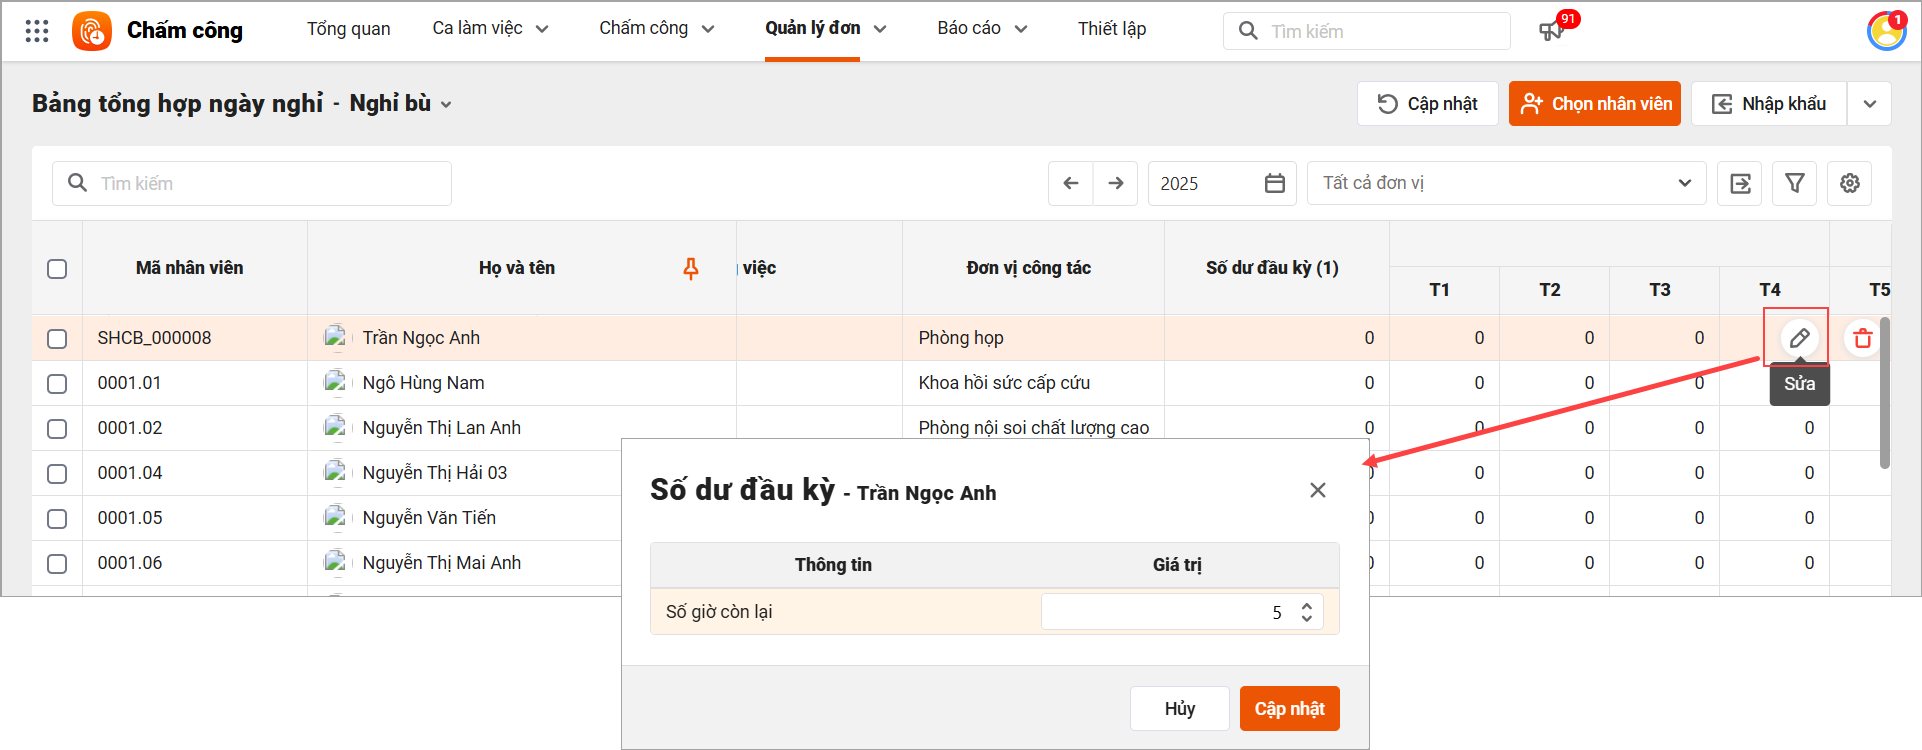Open the Tổng quan page
Viewport: 1922px width, 750px height.
coord(348,28)
